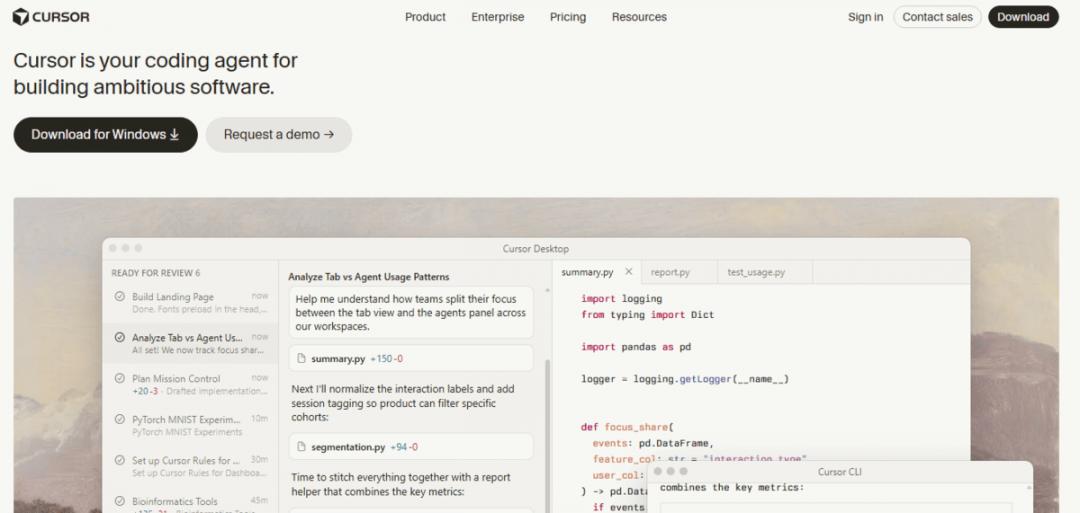Open the Plan Mission Control task

[191, 384]
